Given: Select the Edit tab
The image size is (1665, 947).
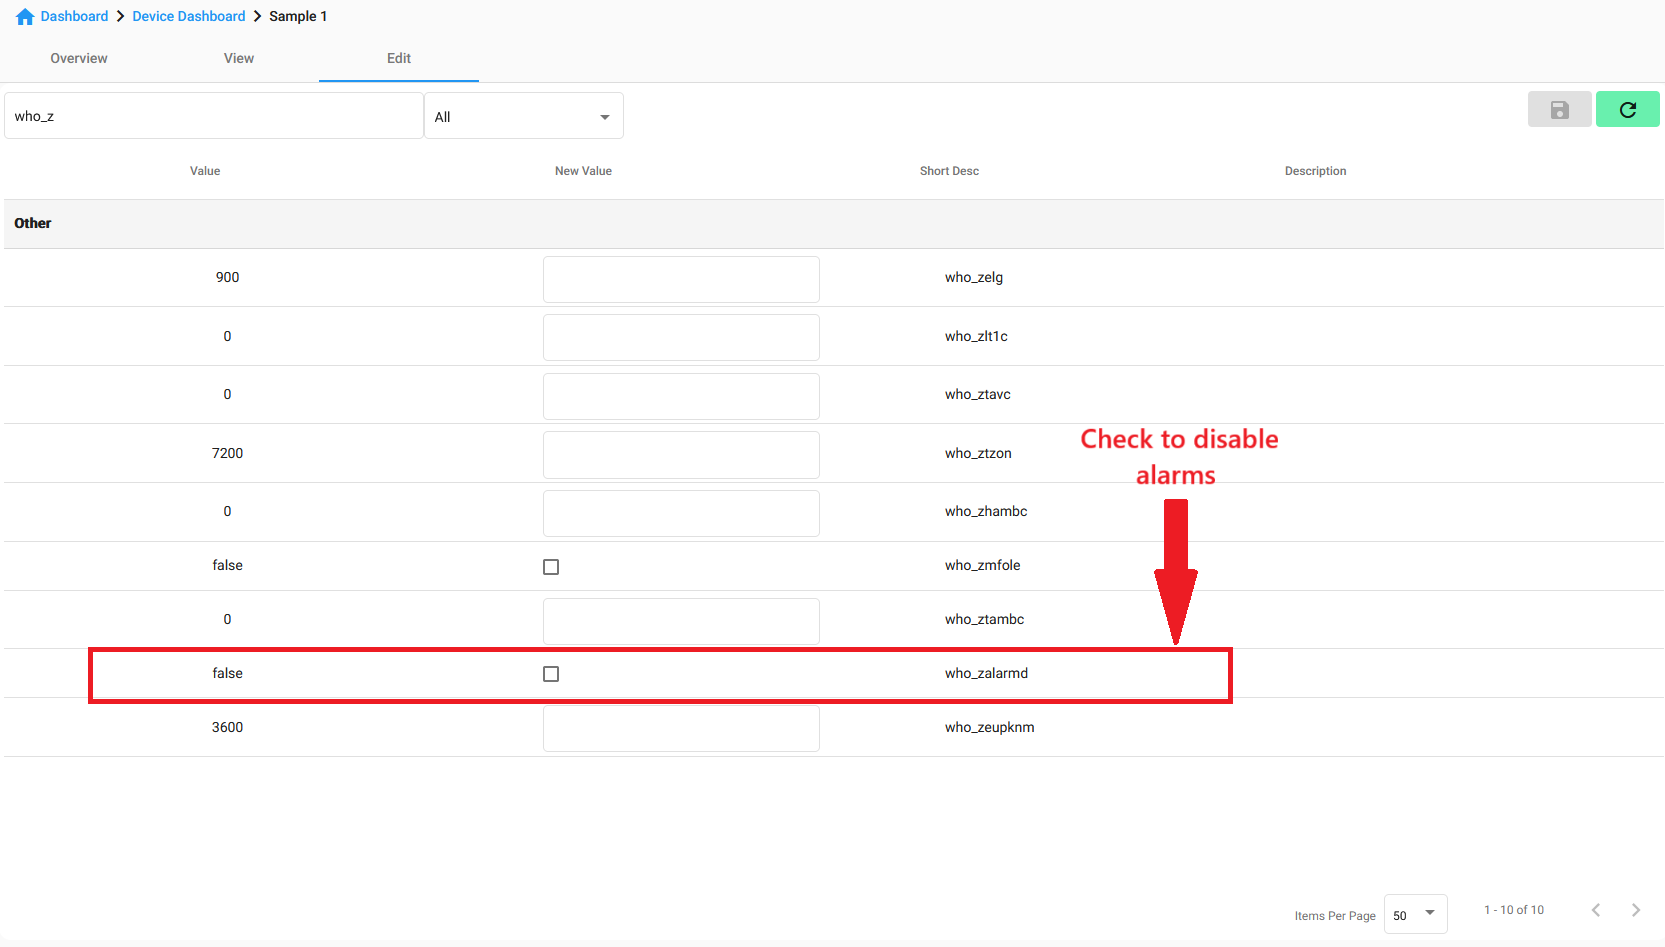Looking at the screenshot, I should [x=399, y=58].
